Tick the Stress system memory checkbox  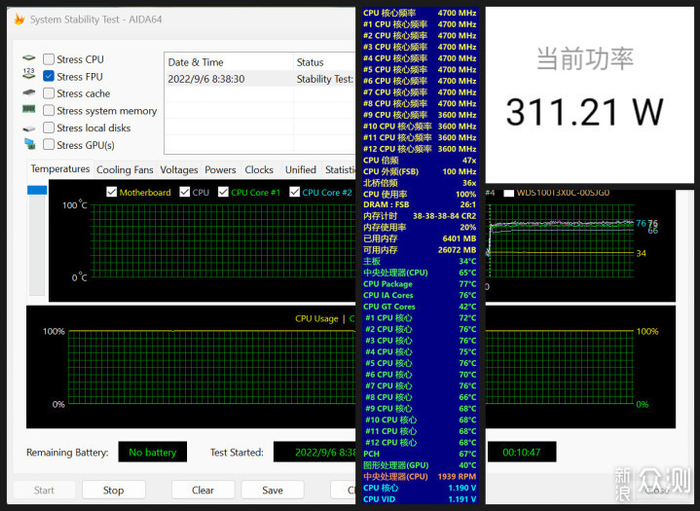(49, 110)
